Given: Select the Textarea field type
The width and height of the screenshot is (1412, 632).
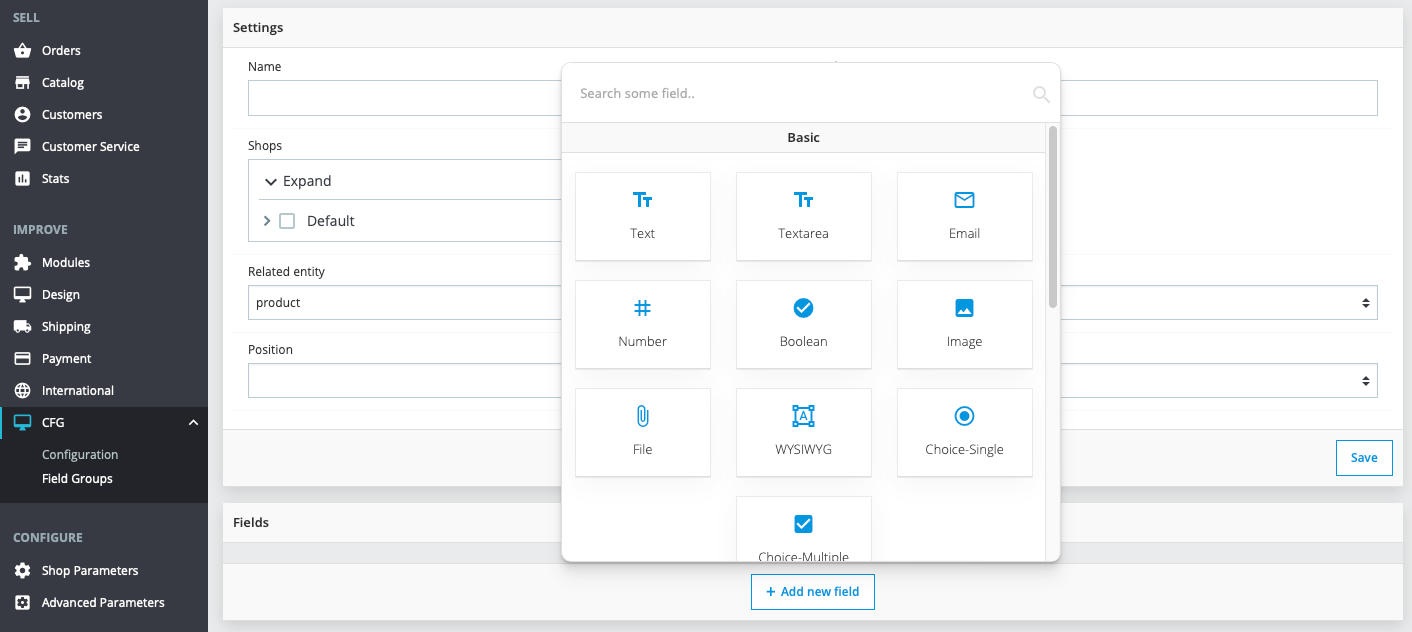Looking at the screenshot, I should tap(803, 216).
